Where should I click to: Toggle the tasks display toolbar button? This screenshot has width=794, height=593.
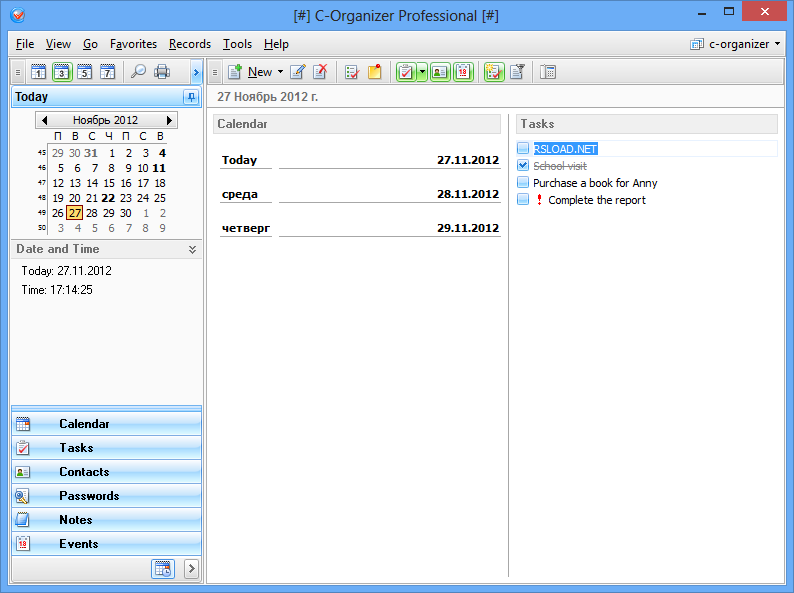[x=406, y=72]
